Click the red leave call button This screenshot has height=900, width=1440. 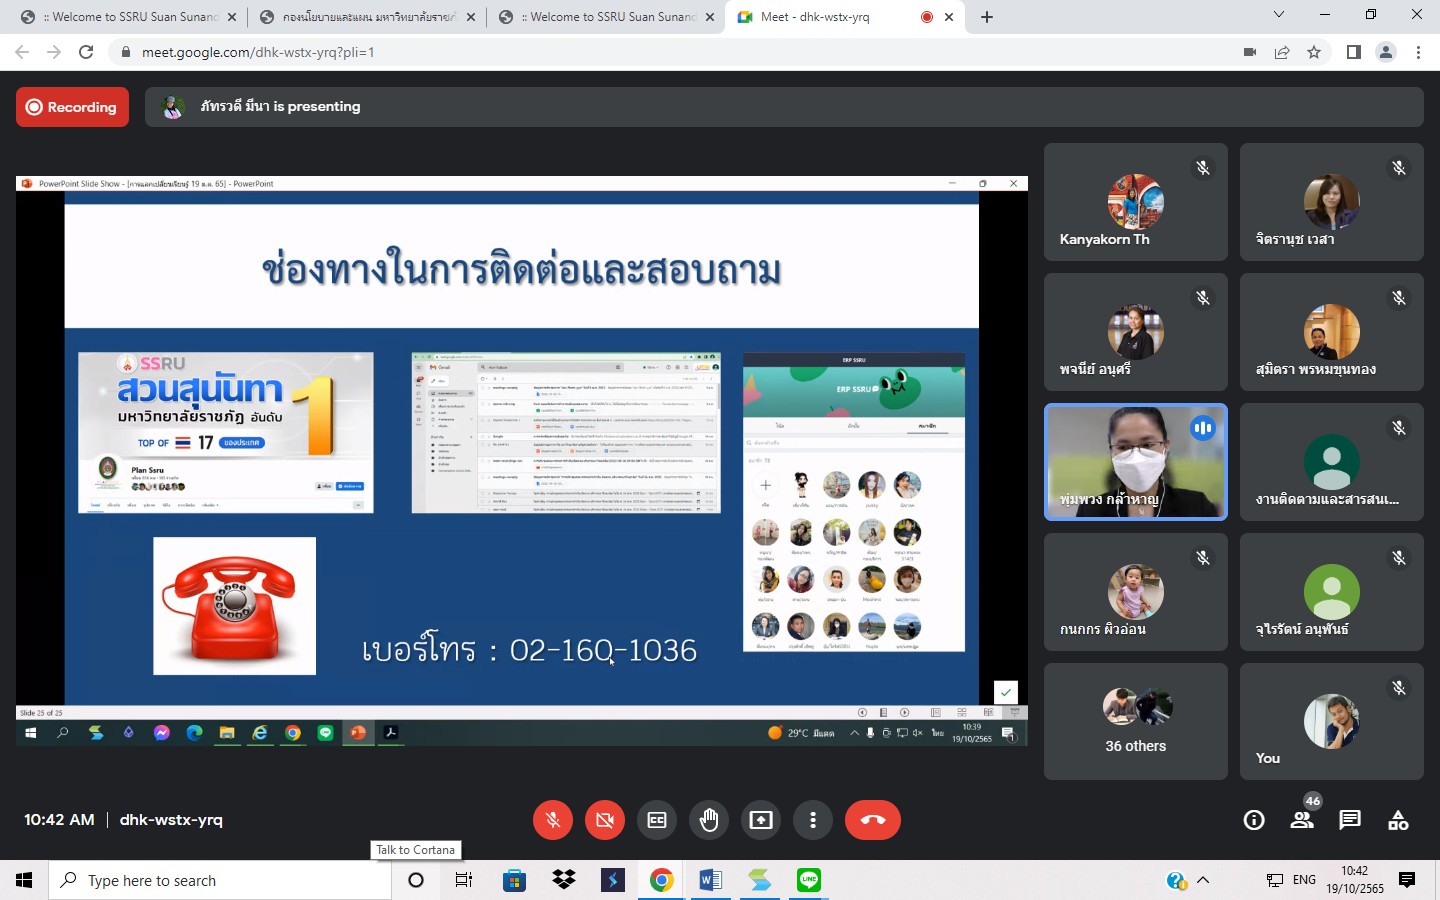click(x=872, y=820)
